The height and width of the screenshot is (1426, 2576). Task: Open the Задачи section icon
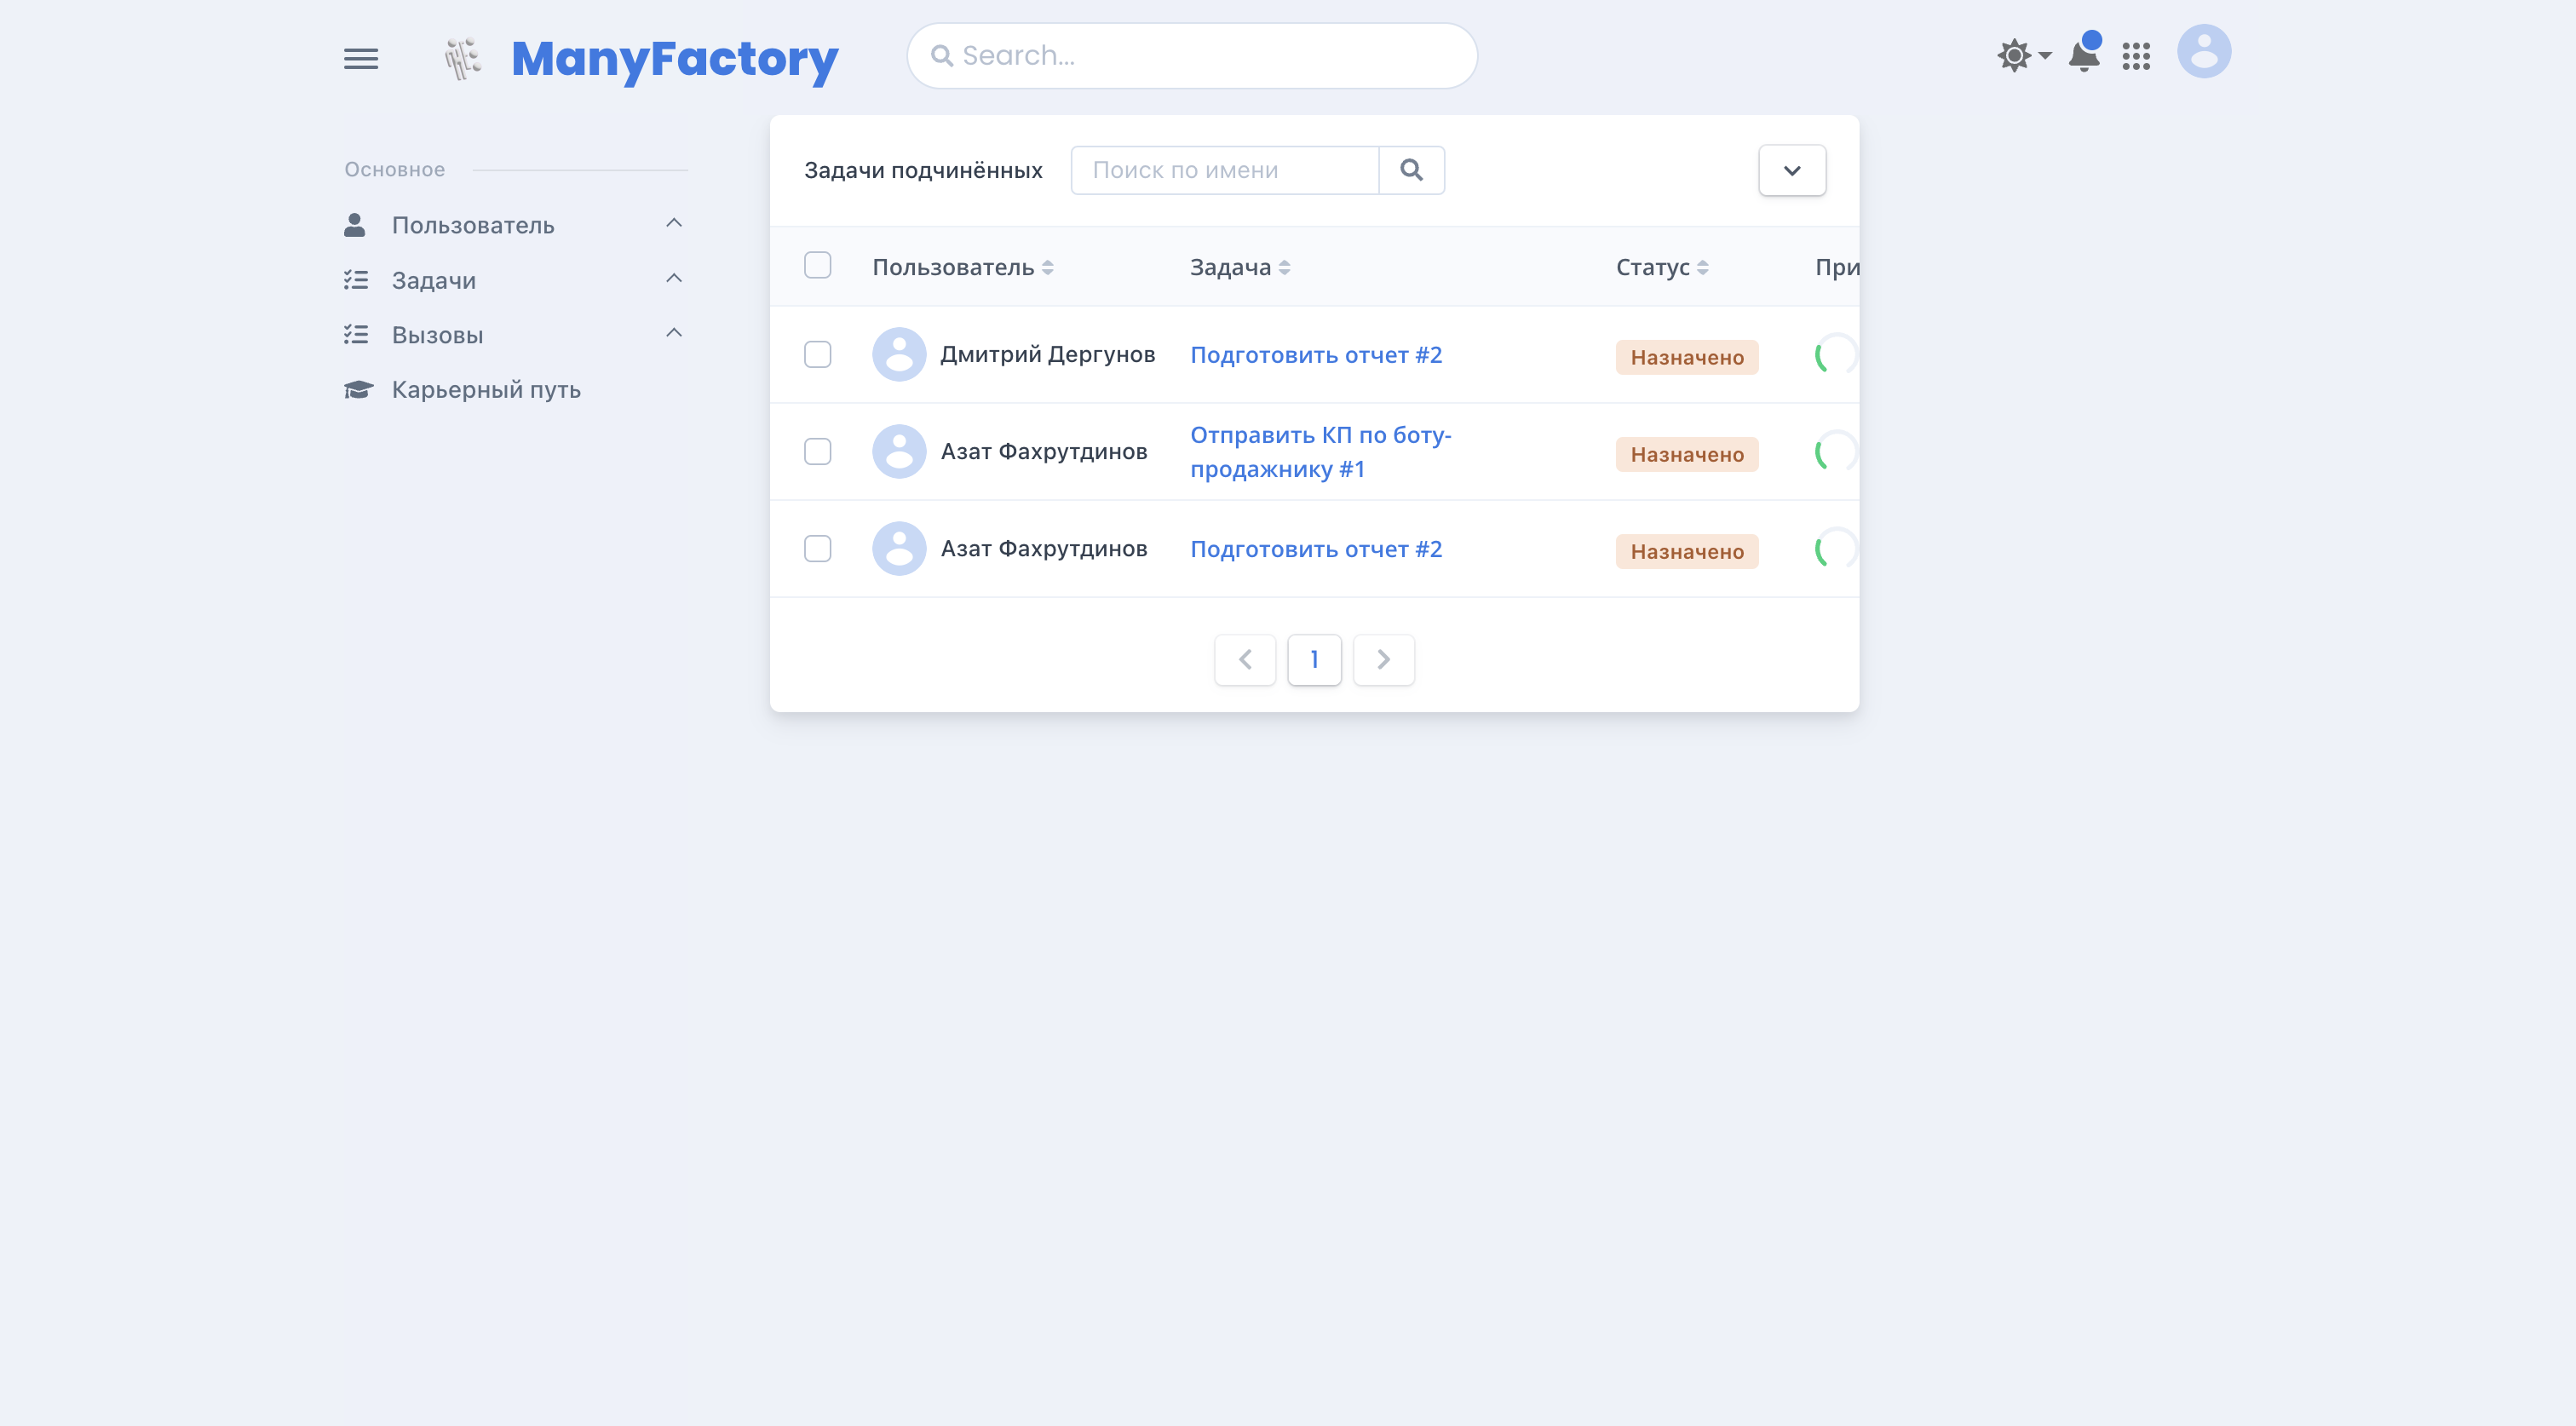click(357, 279)
